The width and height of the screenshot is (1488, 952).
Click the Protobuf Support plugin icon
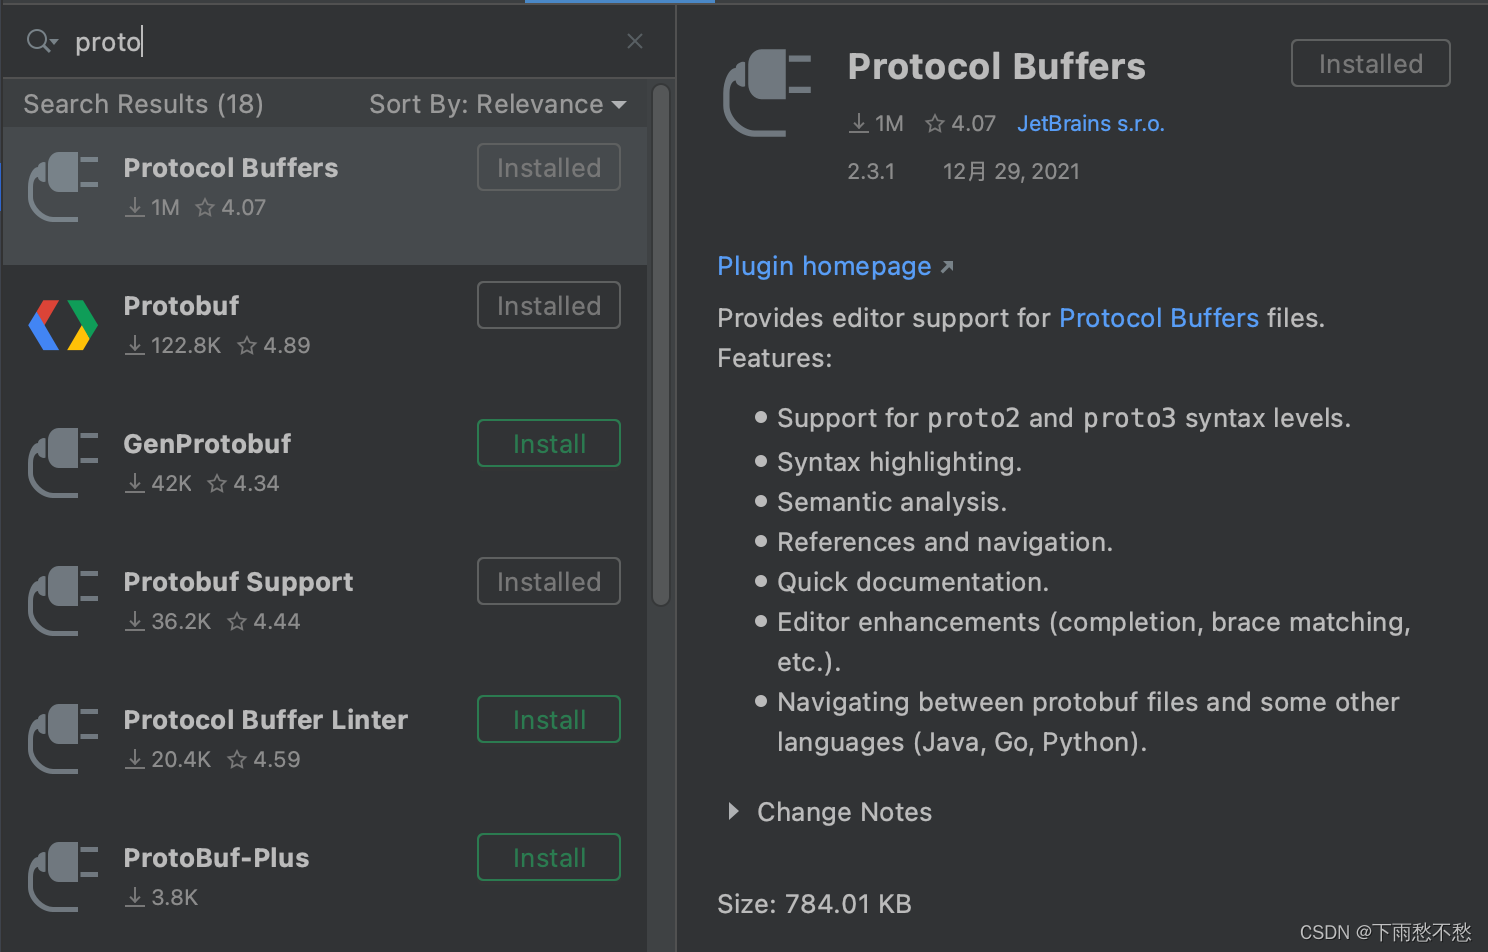61,600
